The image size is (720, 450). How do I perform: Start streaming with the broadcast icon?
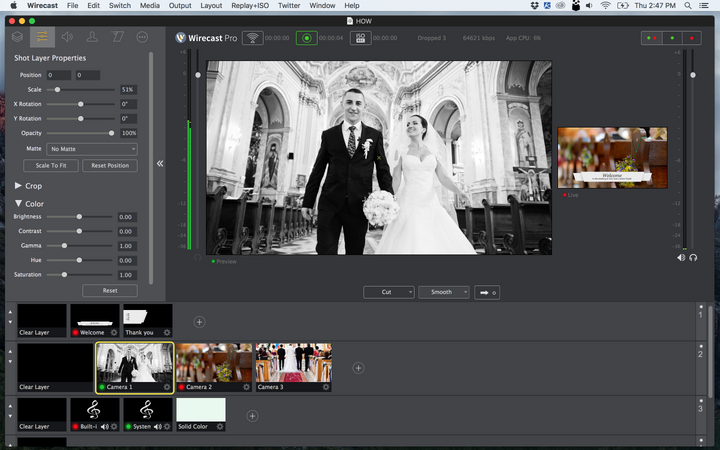click(252, 38)
